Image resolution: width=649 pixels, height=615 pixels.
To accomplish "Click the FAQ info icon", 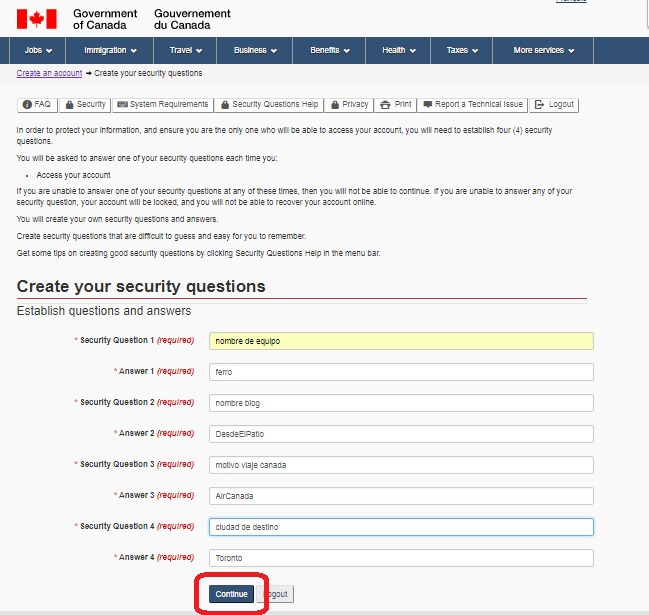I will pos(27,104).
